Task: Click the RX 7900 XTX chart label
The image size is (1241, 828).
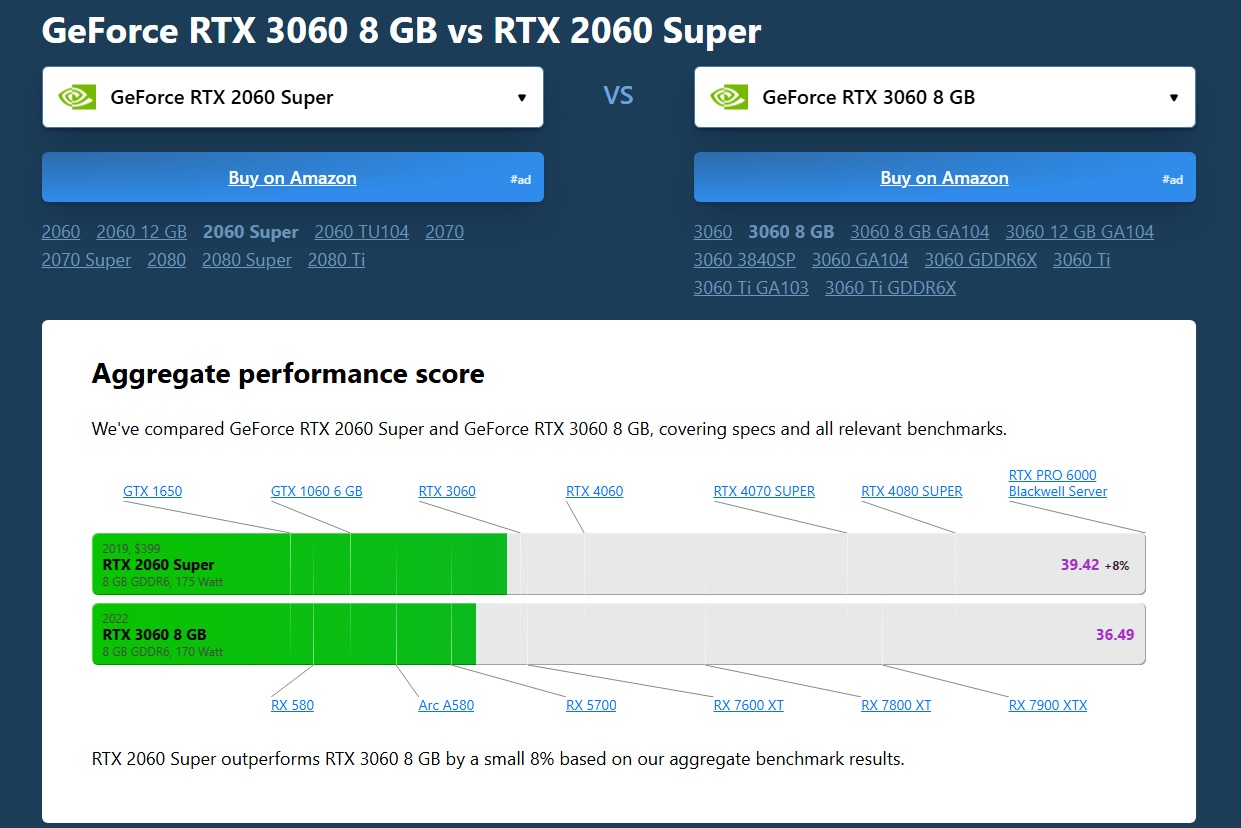Action: (1047, 705)
